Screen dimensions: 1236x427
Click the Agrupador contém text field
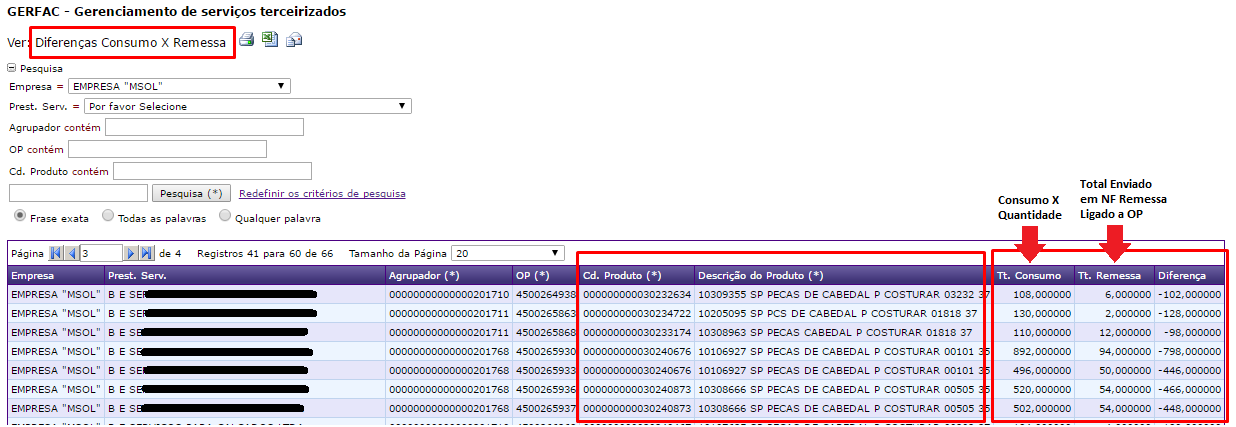coord(204,127)
